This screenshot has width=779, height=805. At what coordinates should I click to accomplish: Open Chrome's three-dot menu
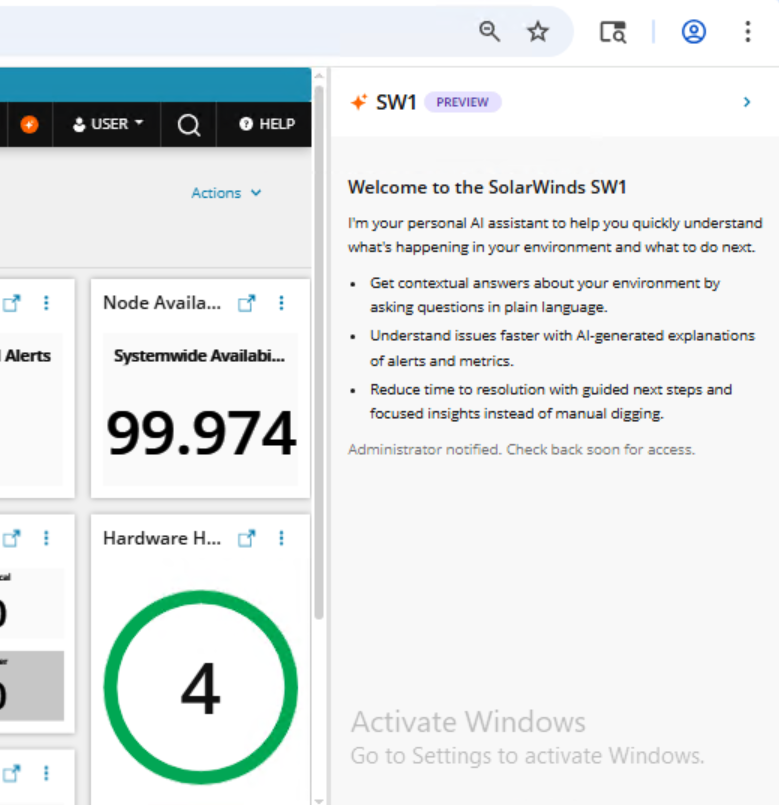(x=748, y=32)
